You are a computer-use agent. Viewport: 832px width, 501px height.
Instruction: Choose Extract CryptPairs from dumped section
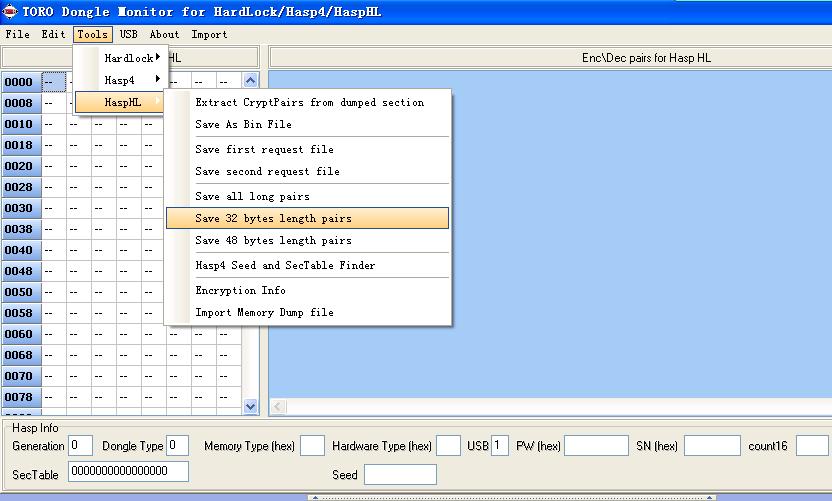[x=308, y=102]
